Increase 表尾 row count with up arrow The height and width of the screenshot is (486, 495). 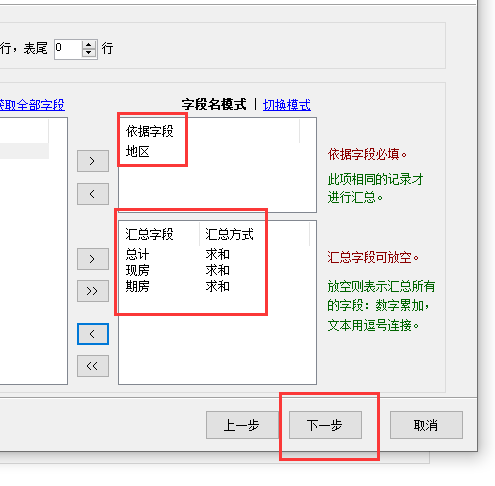point(89,45)
